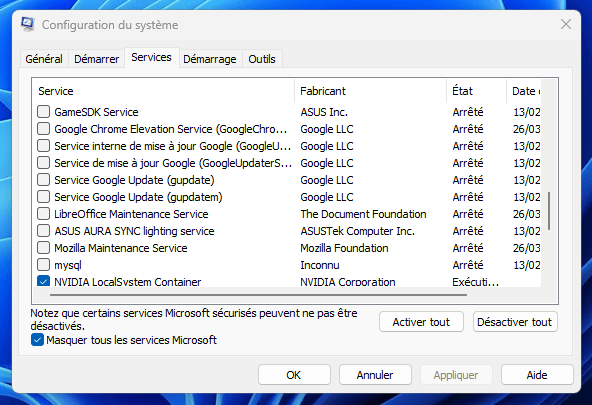Check Mozilla Maintenance Service box

(x=43, y=248)
